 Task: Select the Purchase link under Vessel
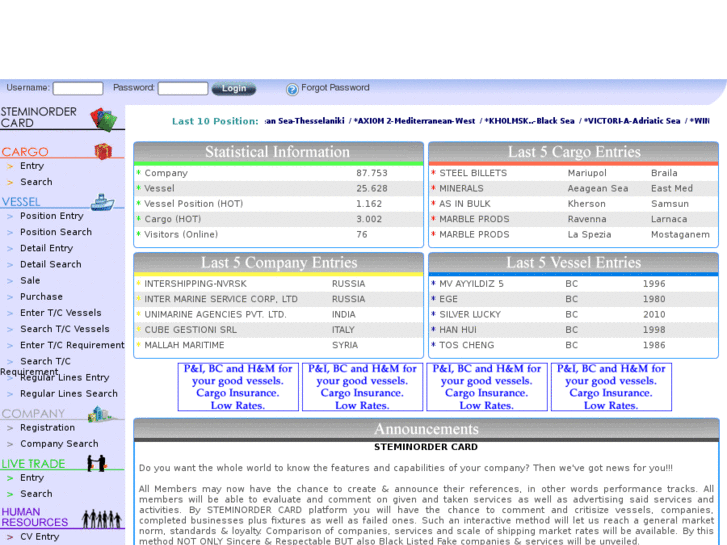[x=41, y=297]
